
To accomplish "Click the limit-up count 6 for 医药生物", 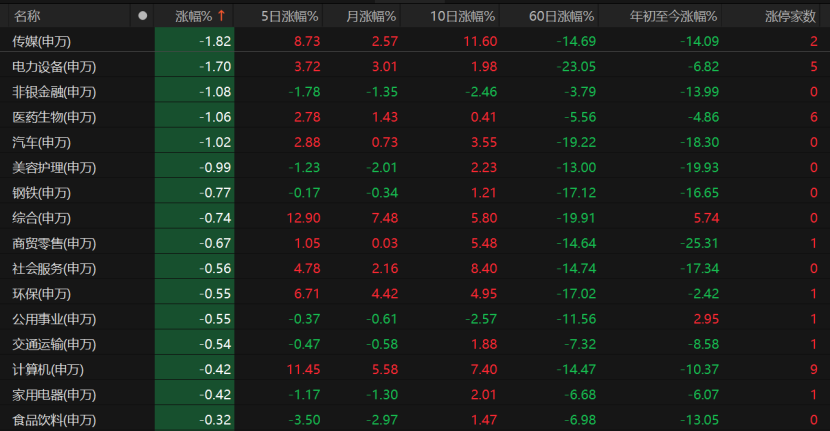I will [x=814, y=117].
